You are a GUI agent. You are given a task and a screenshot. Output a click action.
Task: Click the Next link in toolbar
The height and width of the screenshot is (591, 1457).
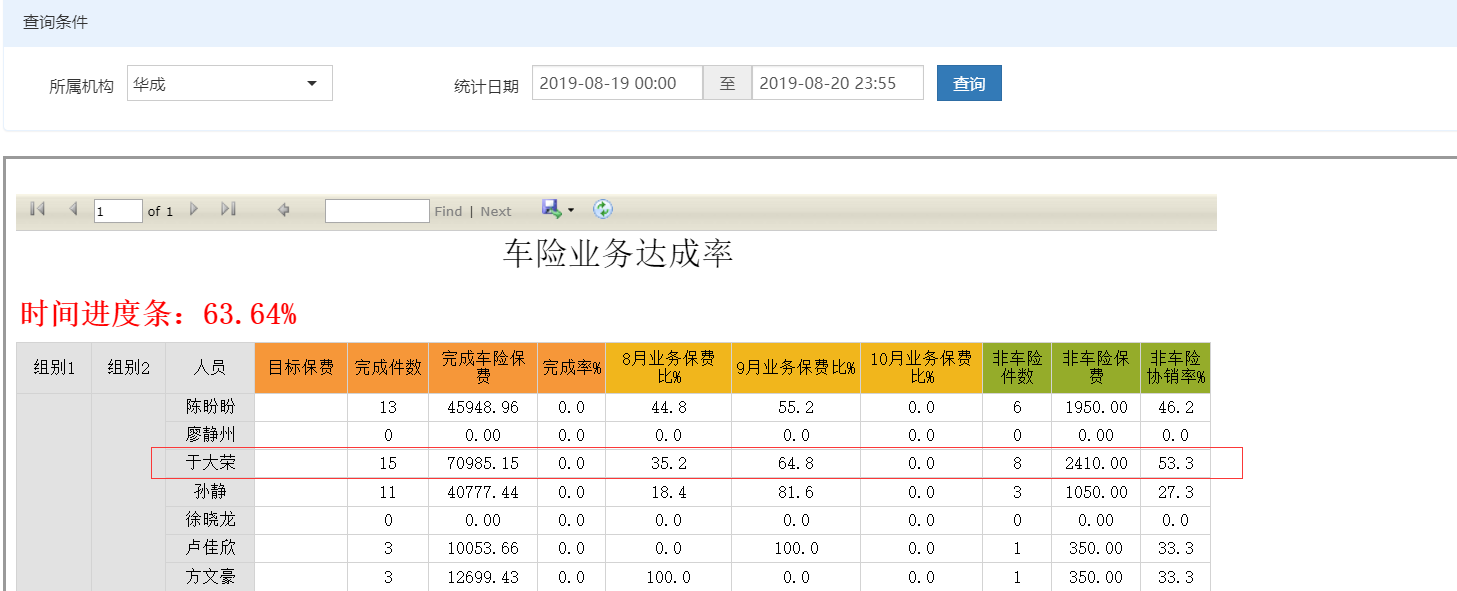(495, 211)
